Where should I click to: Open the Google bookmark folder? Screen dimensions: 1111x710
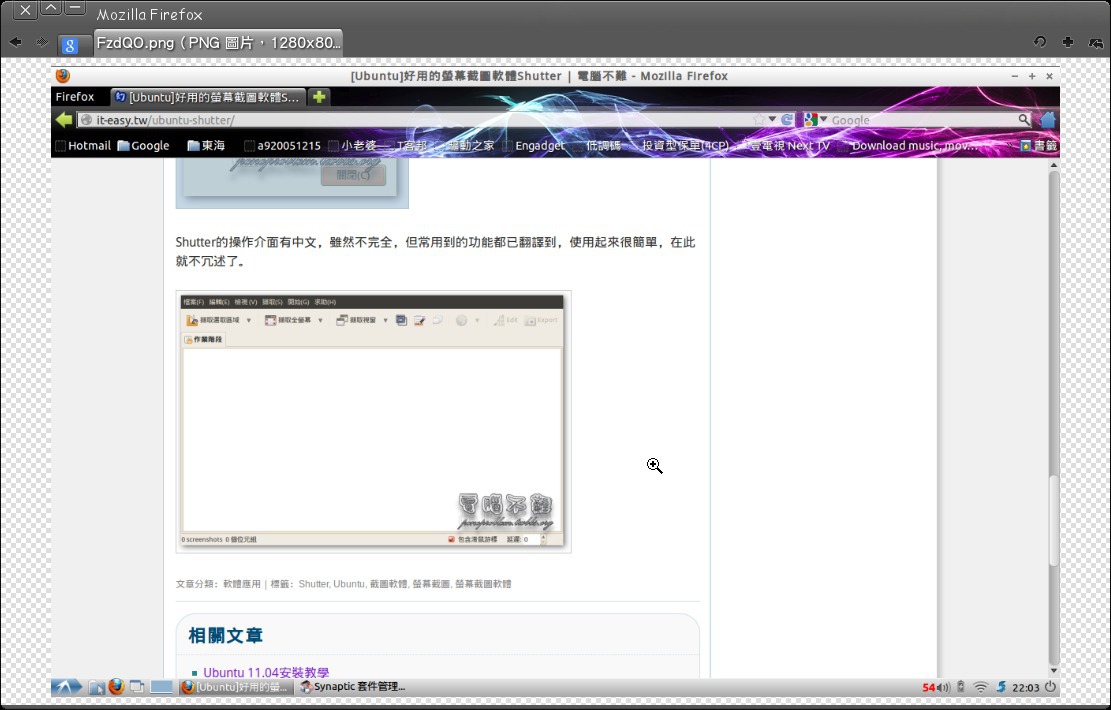tap(143, 146)
